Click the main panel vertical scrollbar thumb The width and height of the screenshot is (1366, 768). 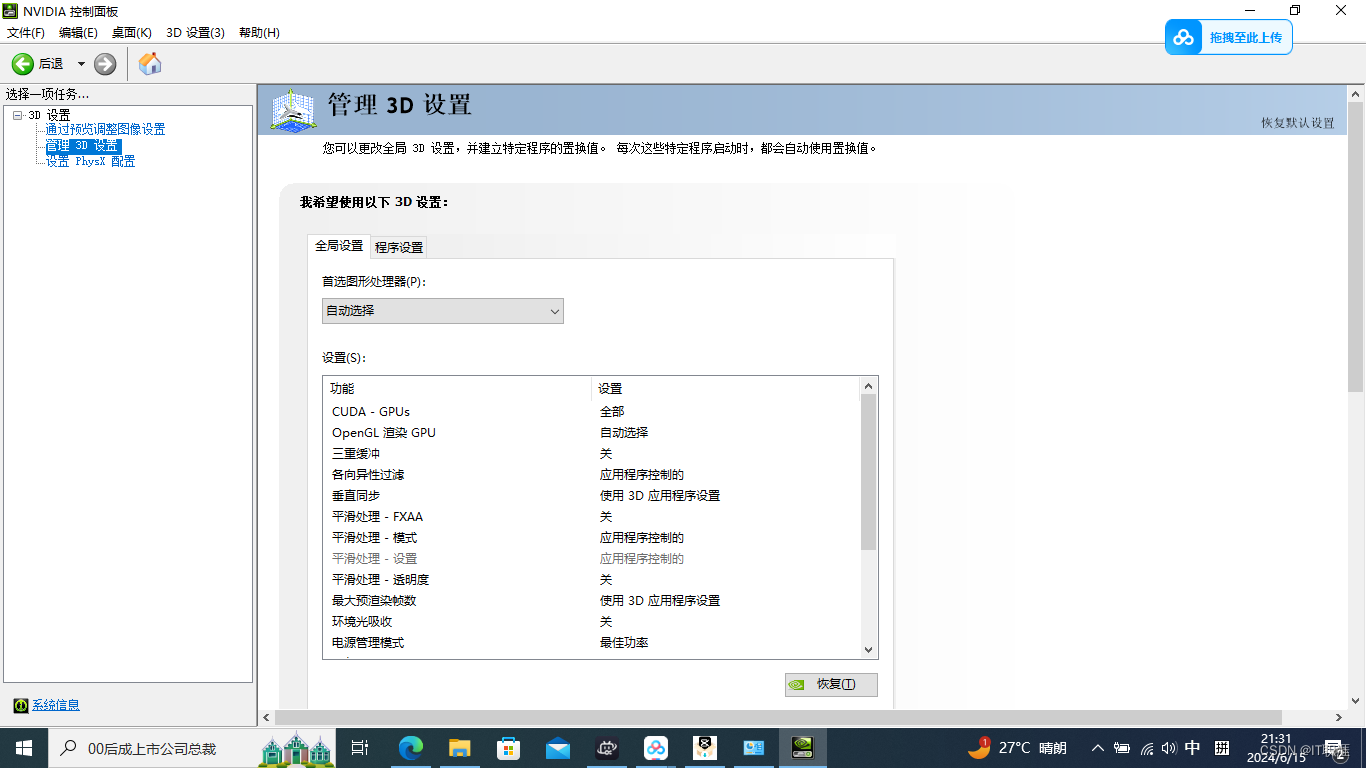[x=1356, y=246]
